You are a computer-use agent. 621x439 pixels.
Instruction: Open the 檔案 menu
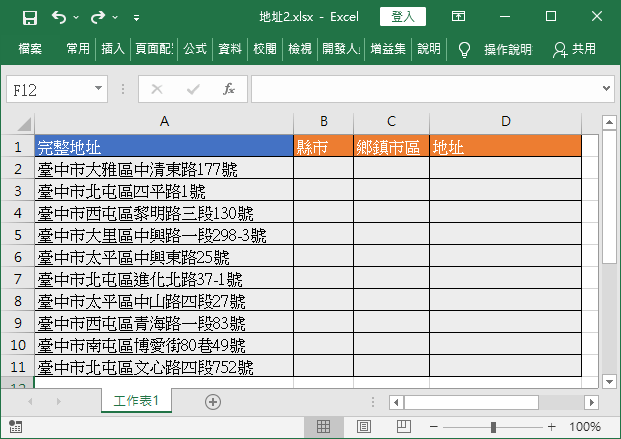(x=30, y=49)
